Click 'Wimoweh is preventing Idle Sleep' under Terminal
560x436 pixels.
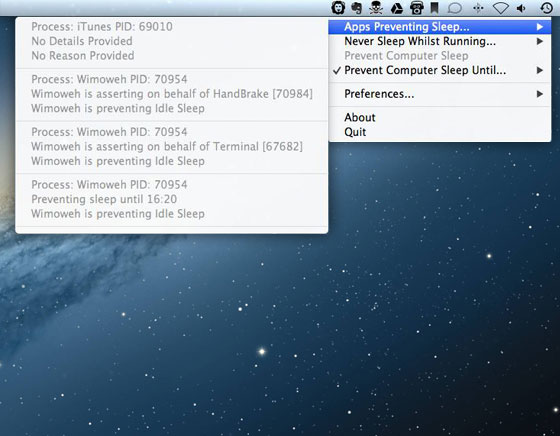(x=118, y=161)
